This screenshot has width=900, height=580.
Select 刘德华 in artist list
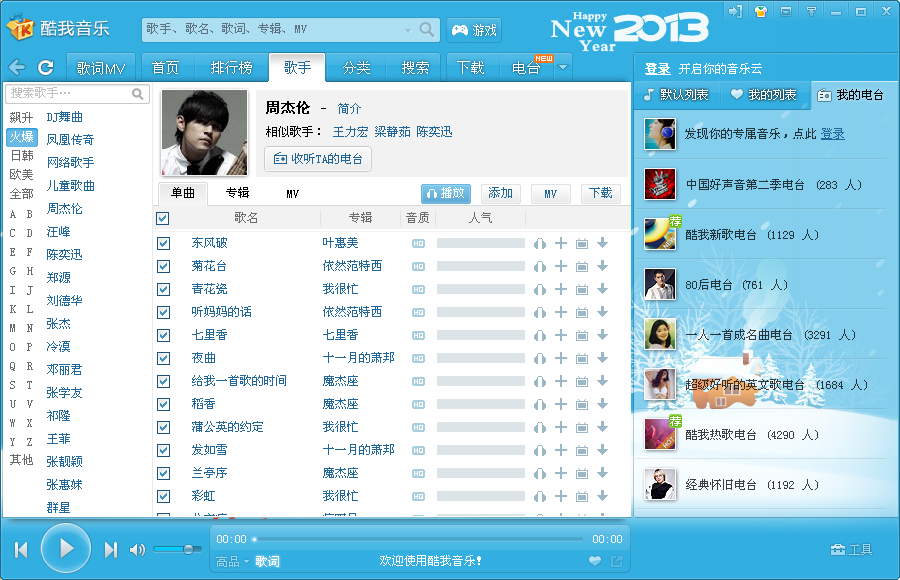point(64,300)
